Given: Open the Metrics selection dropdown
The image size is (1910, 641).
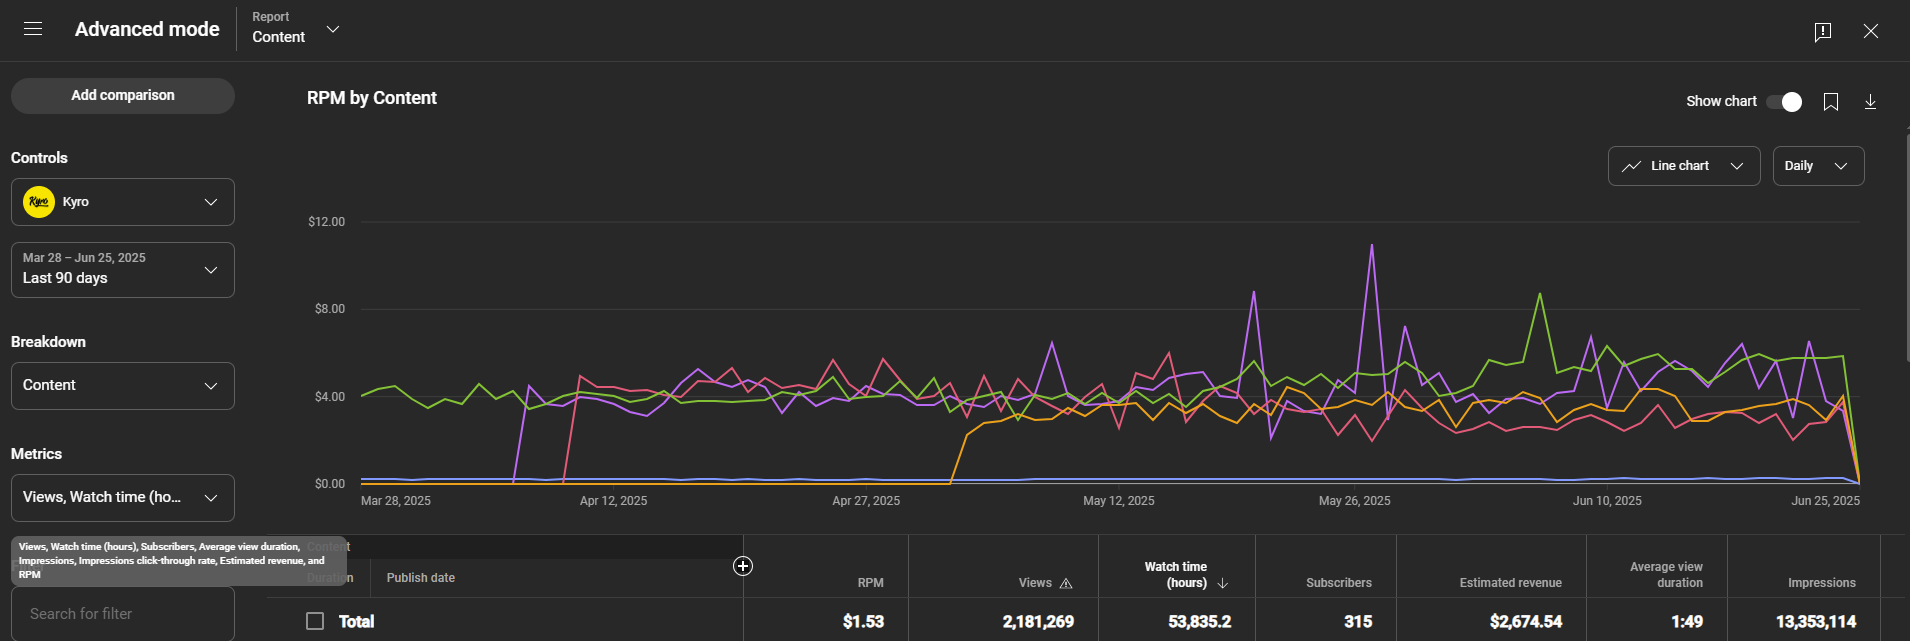Looking at the screenshot, I should 123,498.
